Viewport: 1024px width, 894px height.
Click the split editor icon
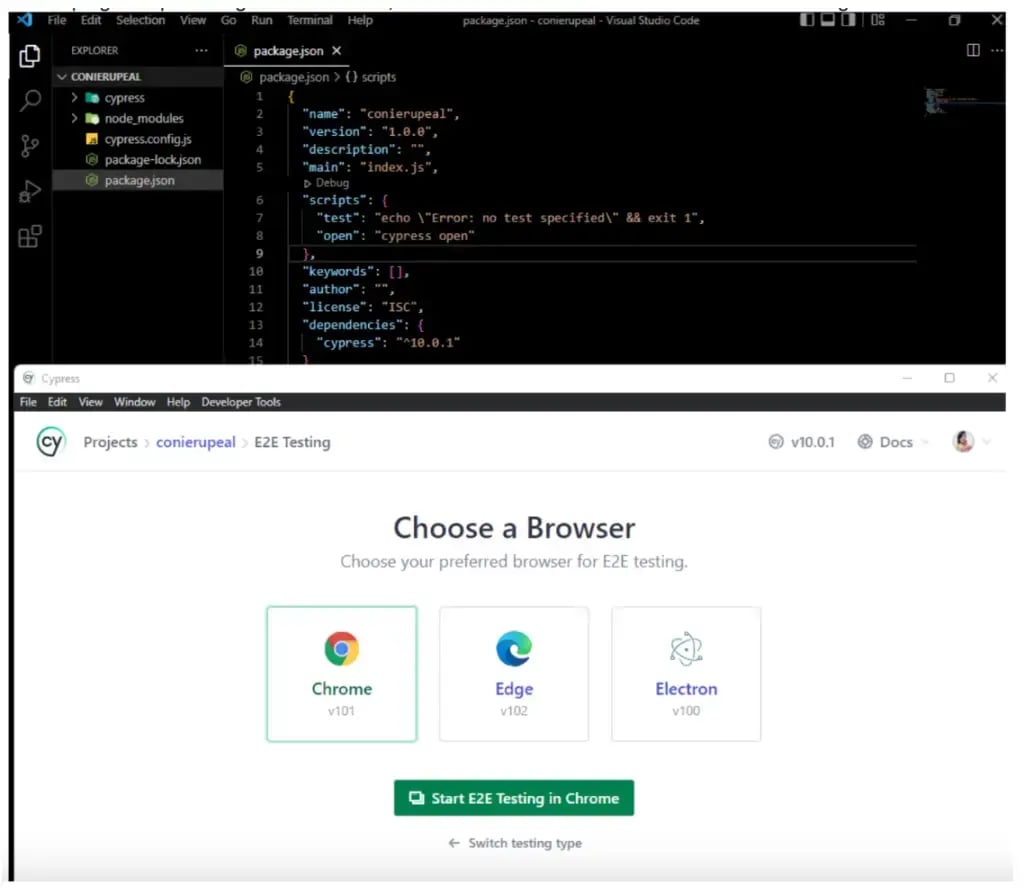pyautogui.click(x=973, y=51)
